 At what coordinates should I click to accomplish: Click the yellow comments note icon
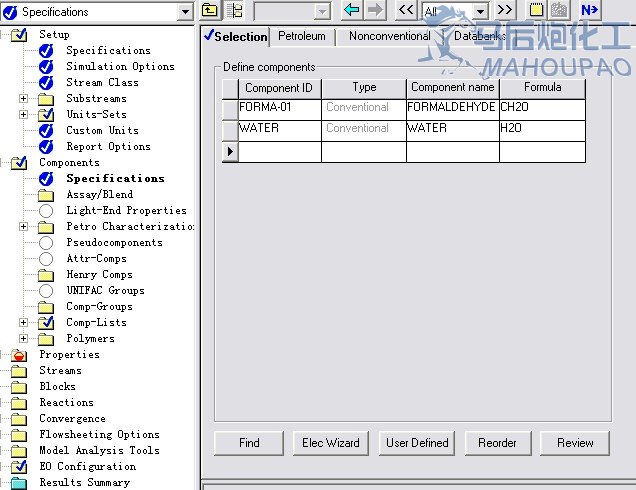tap(536, 11)
